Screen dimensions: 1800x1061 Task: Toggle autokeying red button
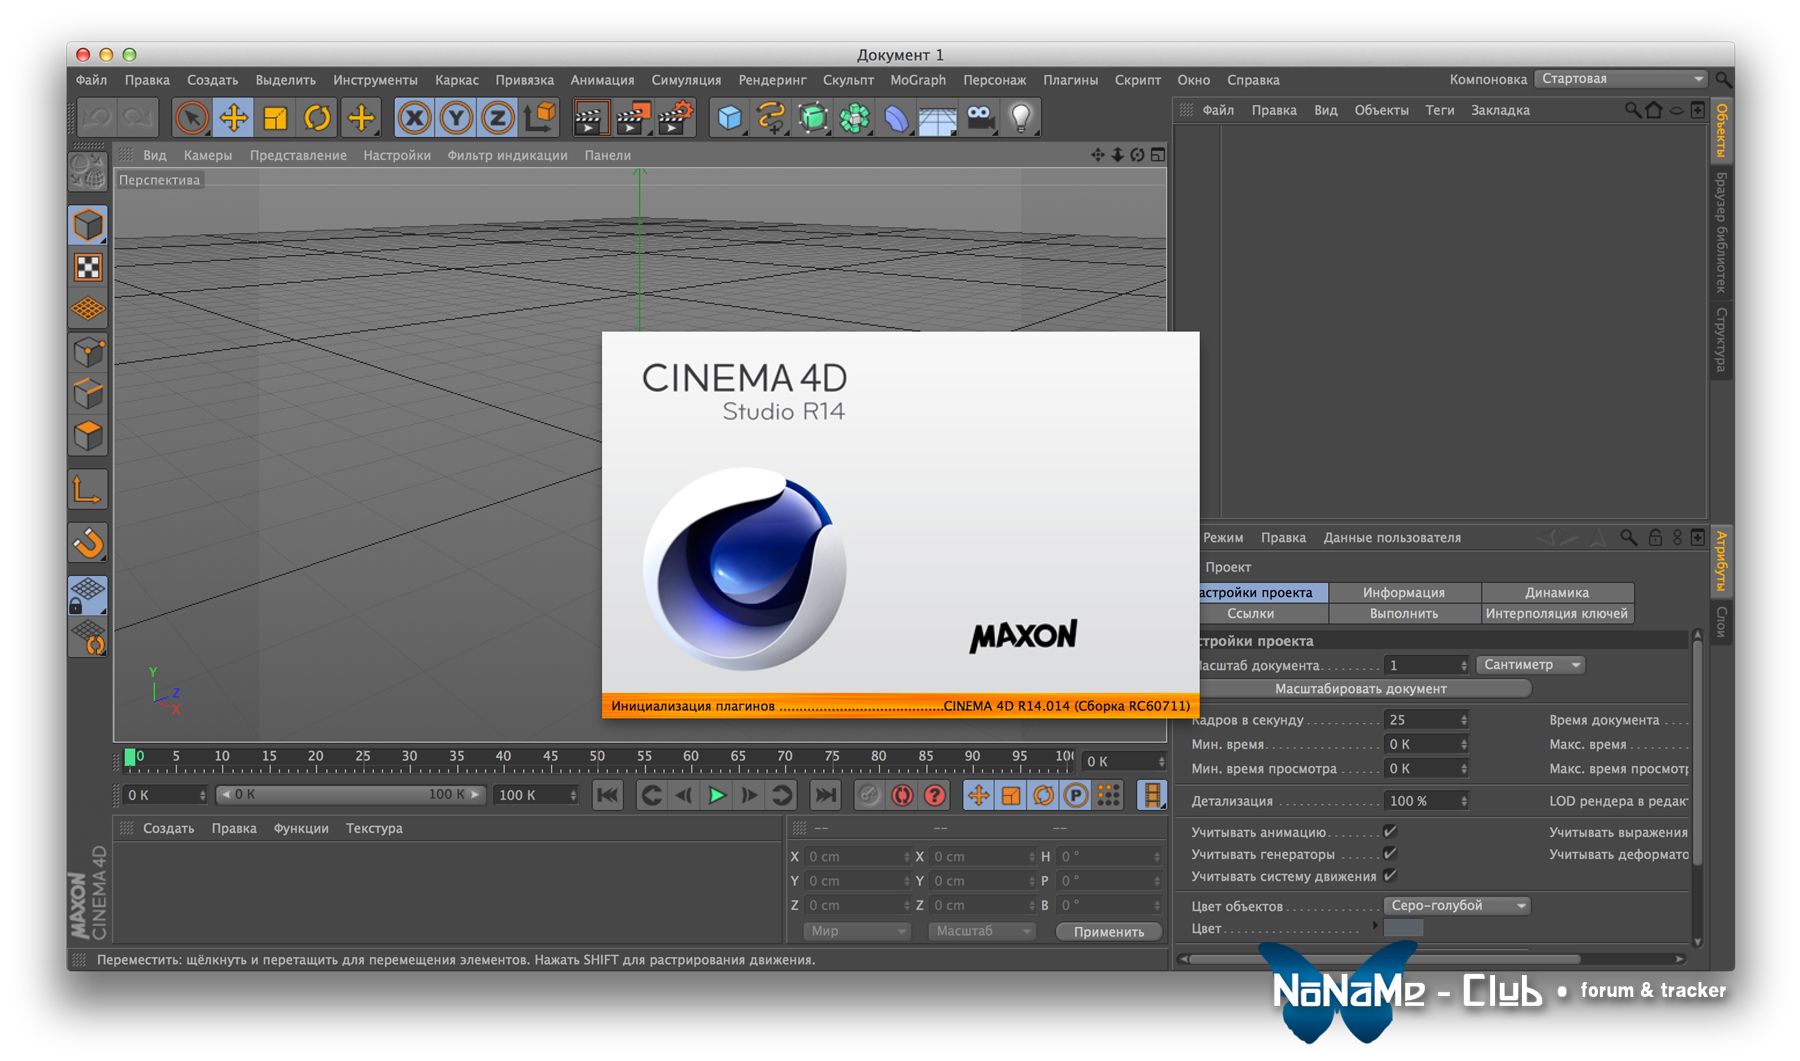point(902,796)
